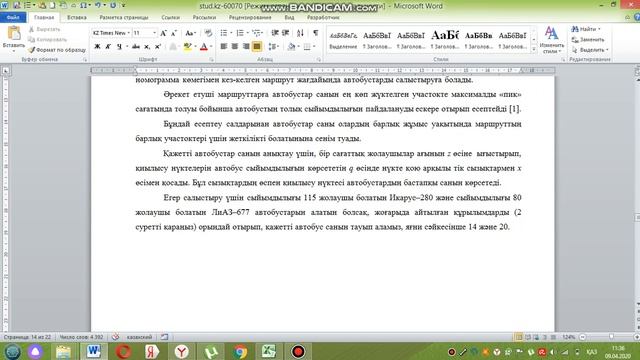Open the Файл tab
Viewport: 640px width, 360px height.
(13, 18)
